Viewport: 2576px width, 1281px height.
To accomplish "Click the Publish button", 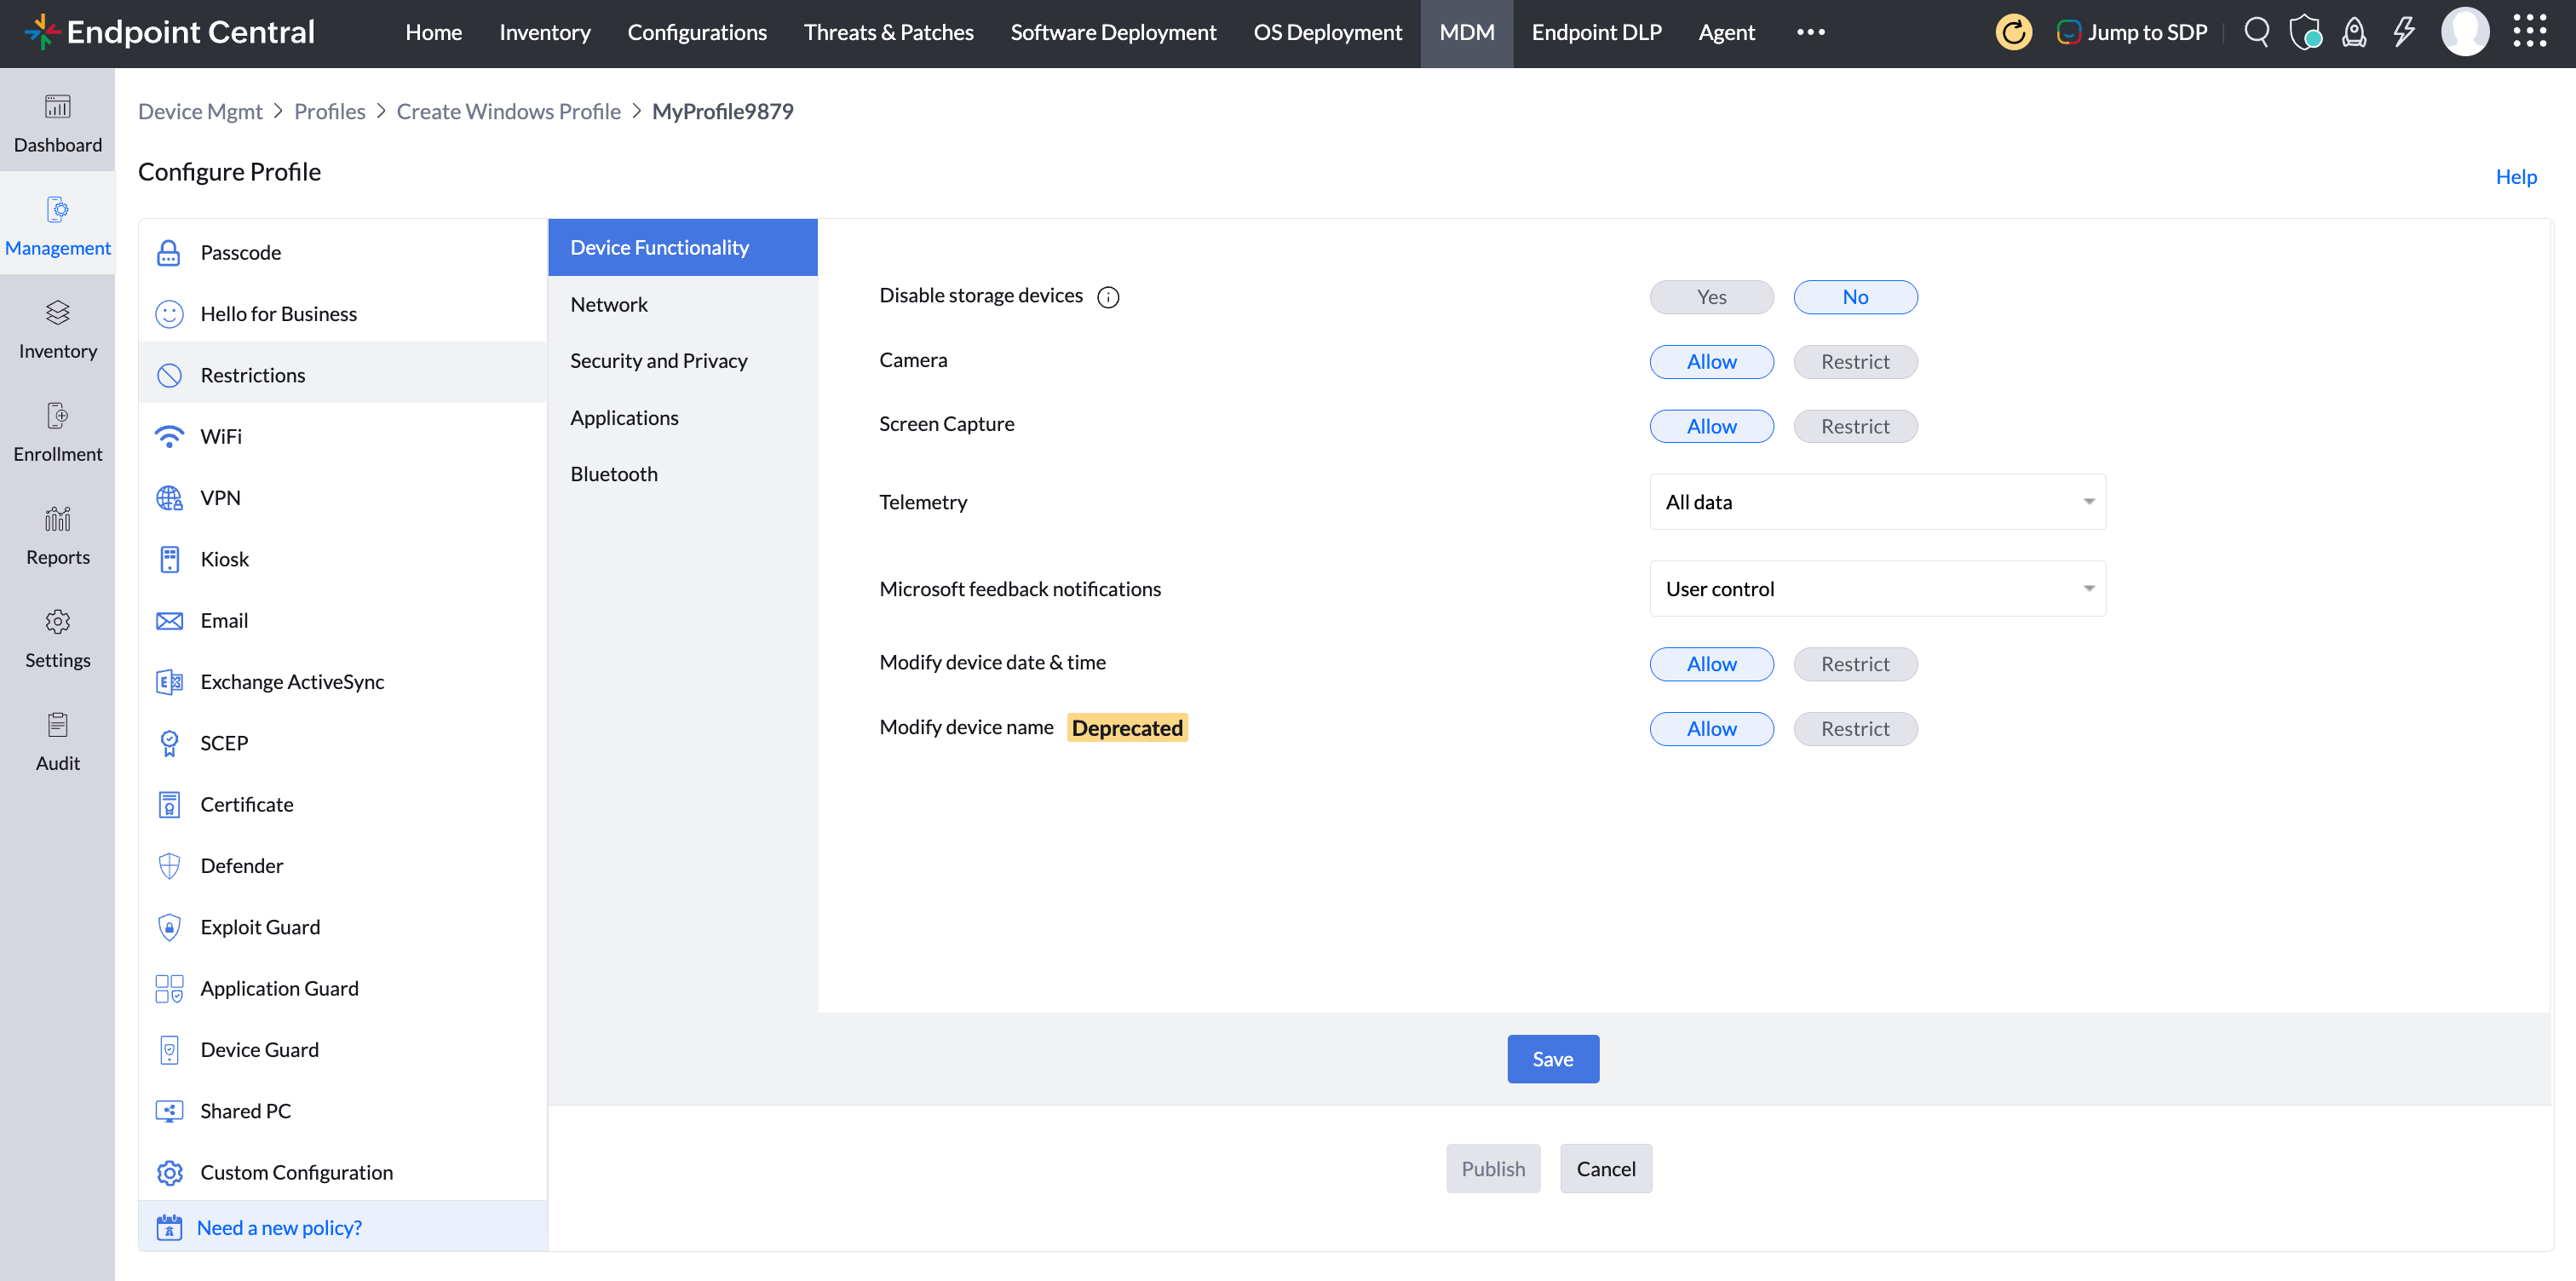I will pos(1493,1169).
